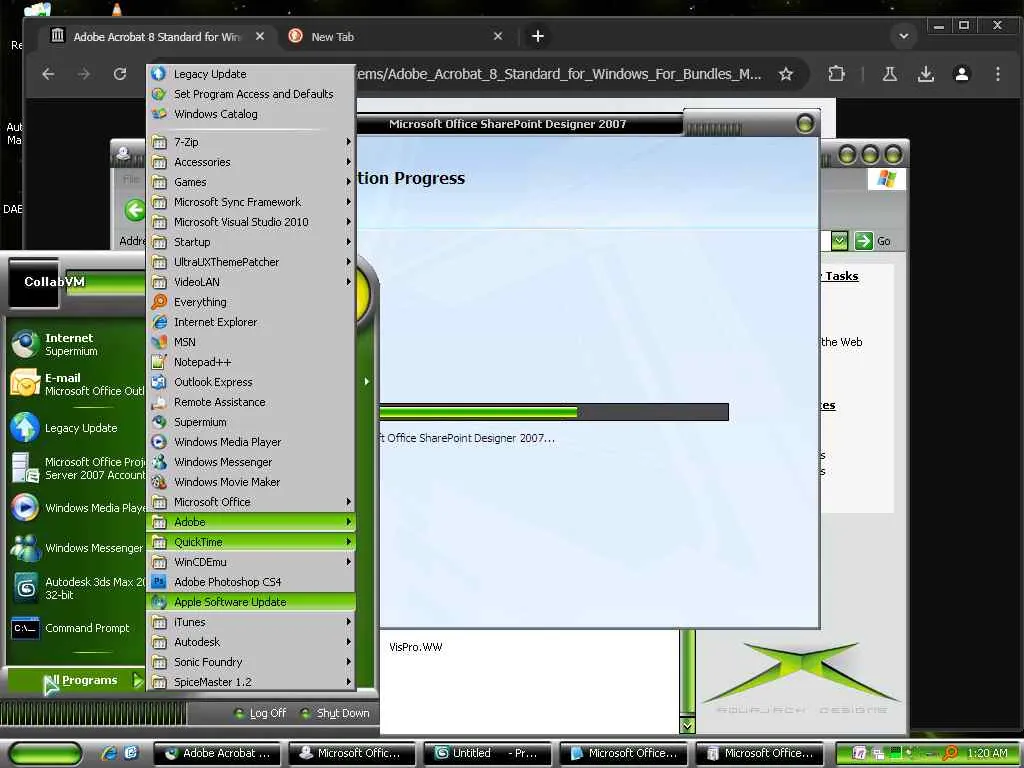Image resolution: width=1024 pixels, height=768 pixels.
Task: Switch to Adobe Acrobat 8 Standard tab
Action: (x=157, y=37)
